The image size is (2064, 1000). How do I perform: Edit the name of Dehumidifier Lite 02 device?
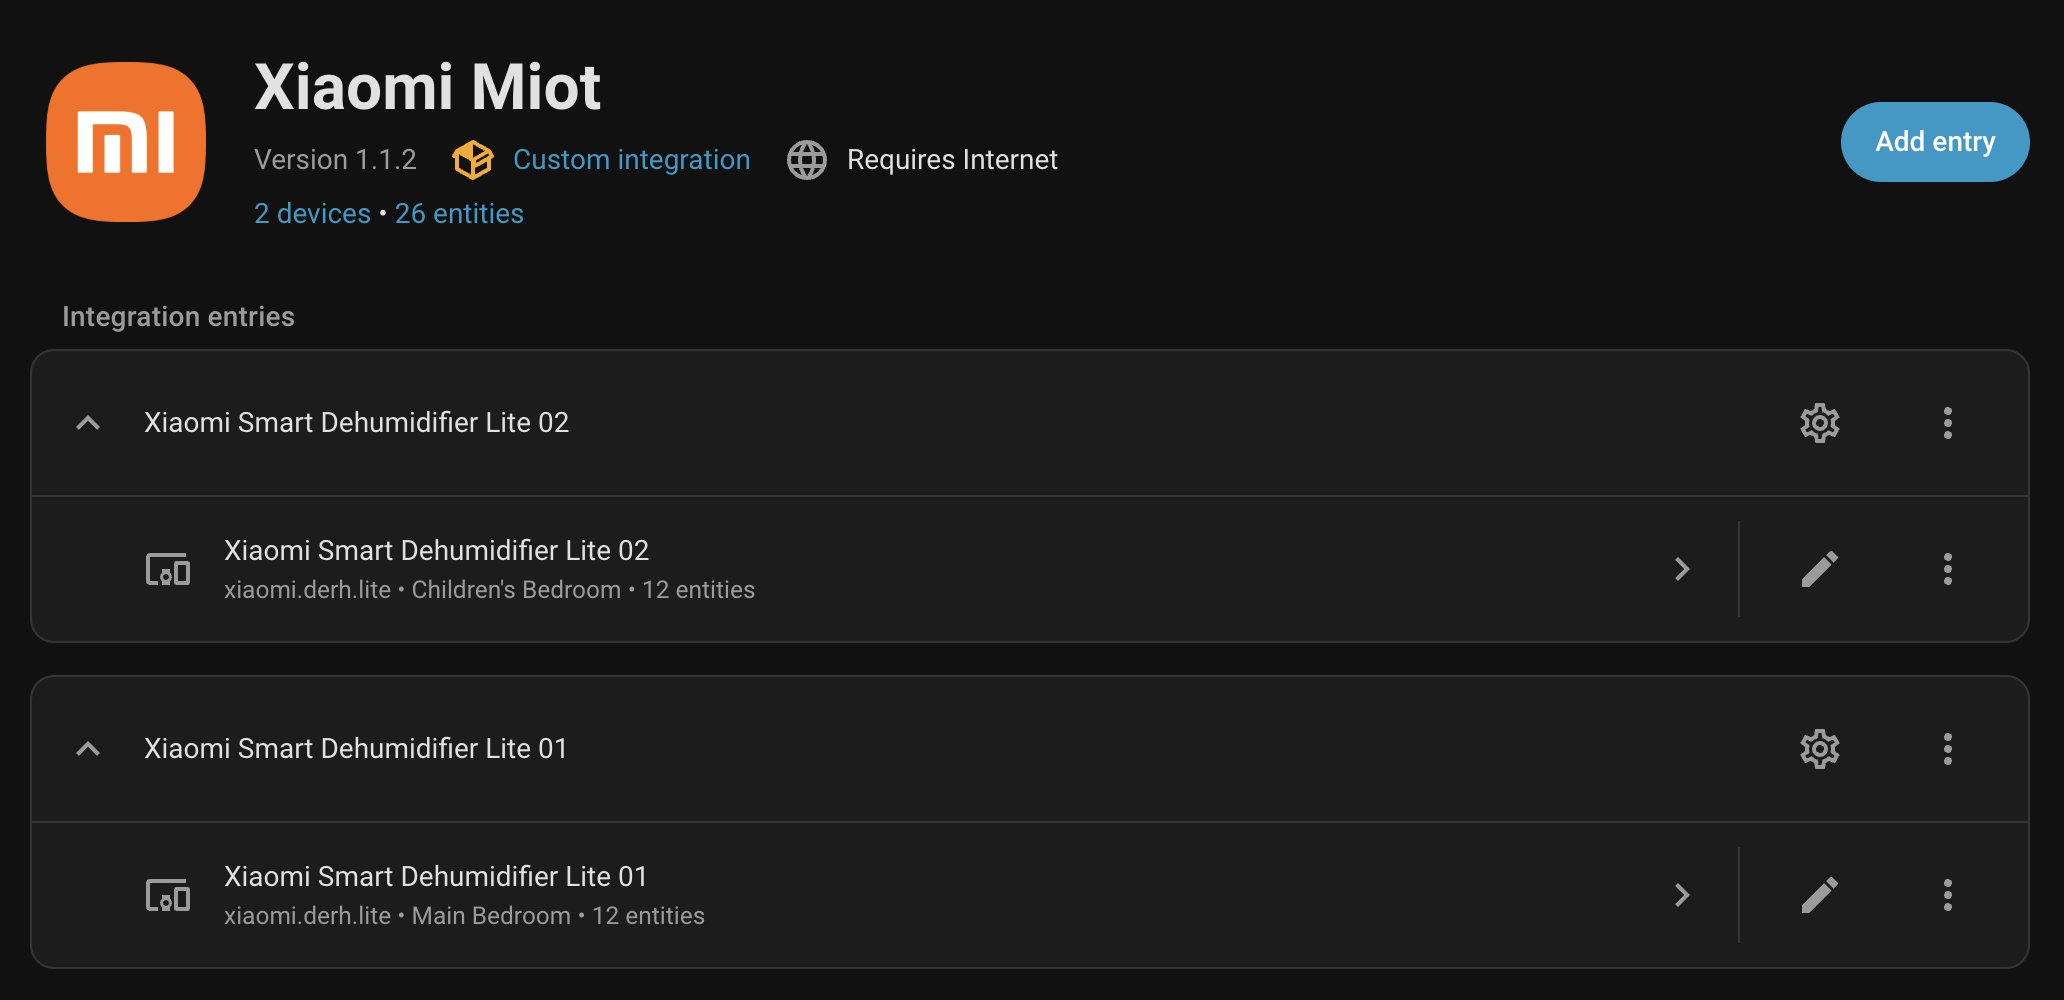point(1819,569)
